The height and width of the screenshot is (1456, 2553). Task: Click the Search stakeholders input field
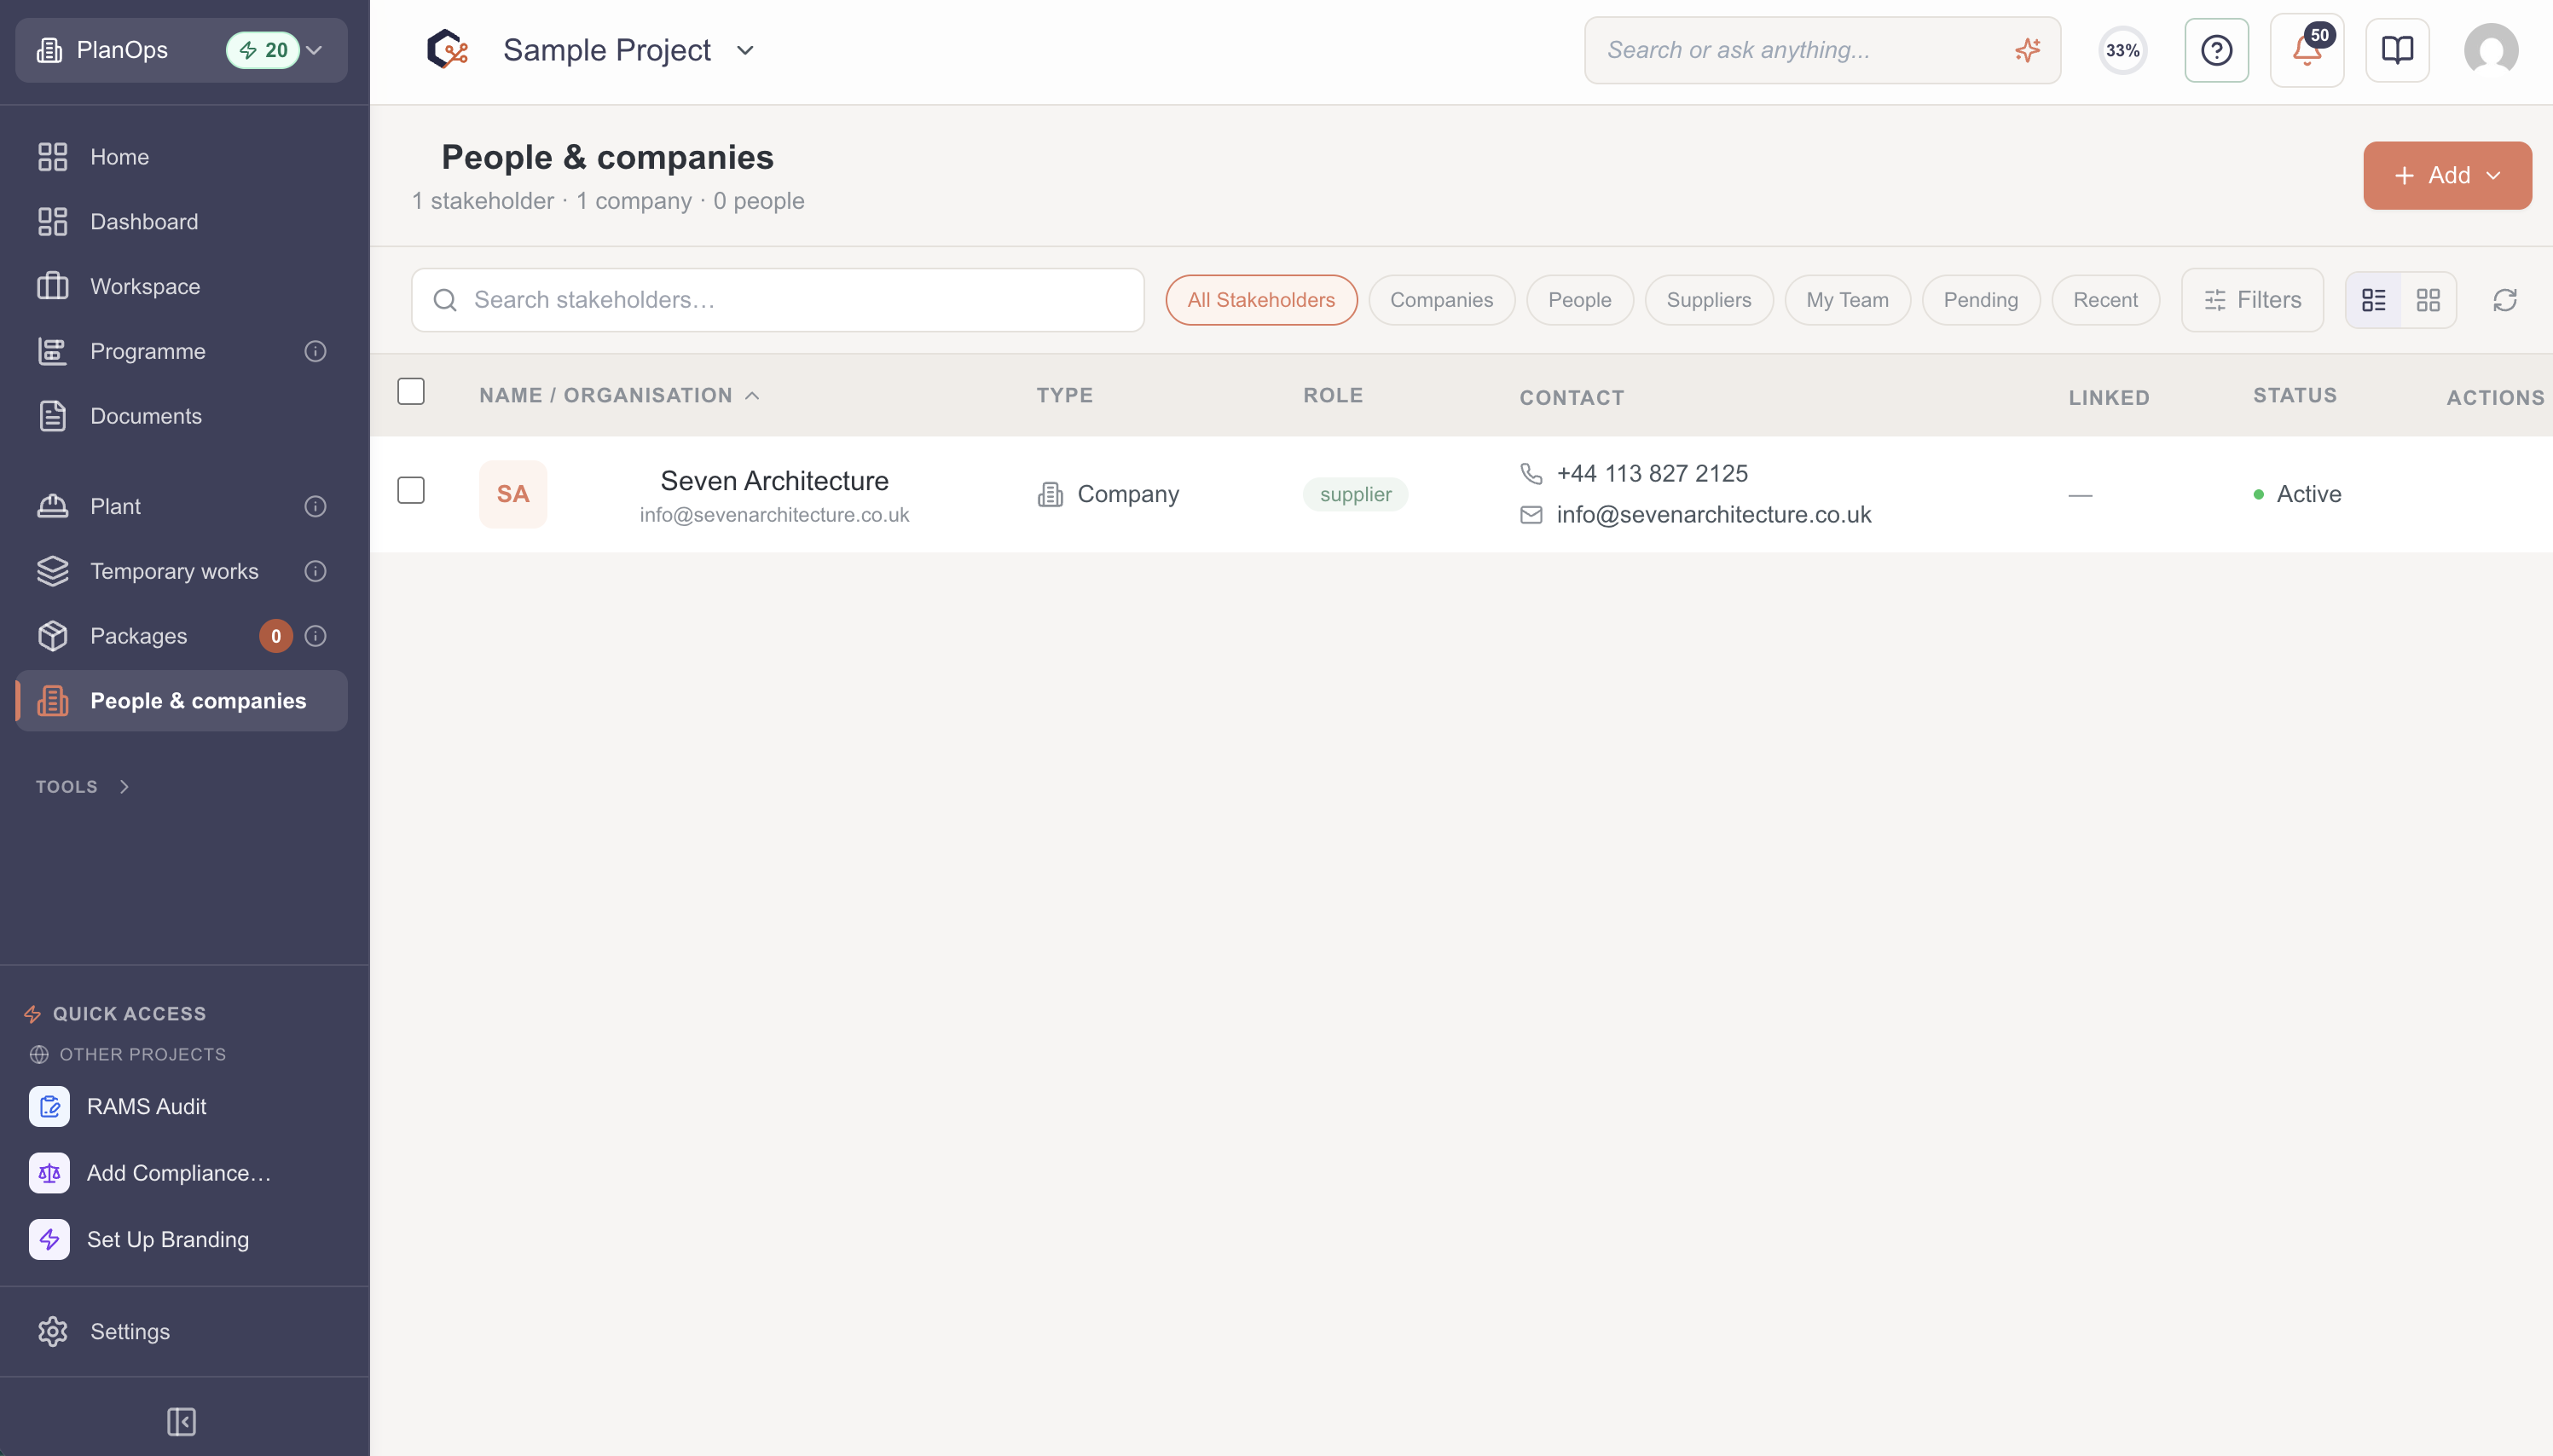click(778, 300)
